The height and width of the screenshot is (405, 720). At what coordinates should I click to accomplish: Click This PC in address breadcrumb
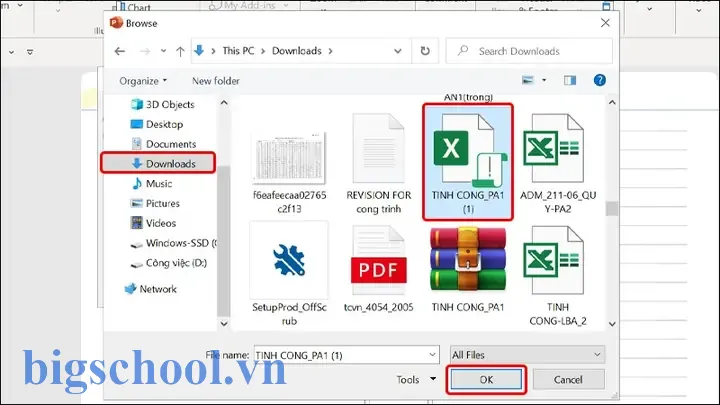[238, 51]
